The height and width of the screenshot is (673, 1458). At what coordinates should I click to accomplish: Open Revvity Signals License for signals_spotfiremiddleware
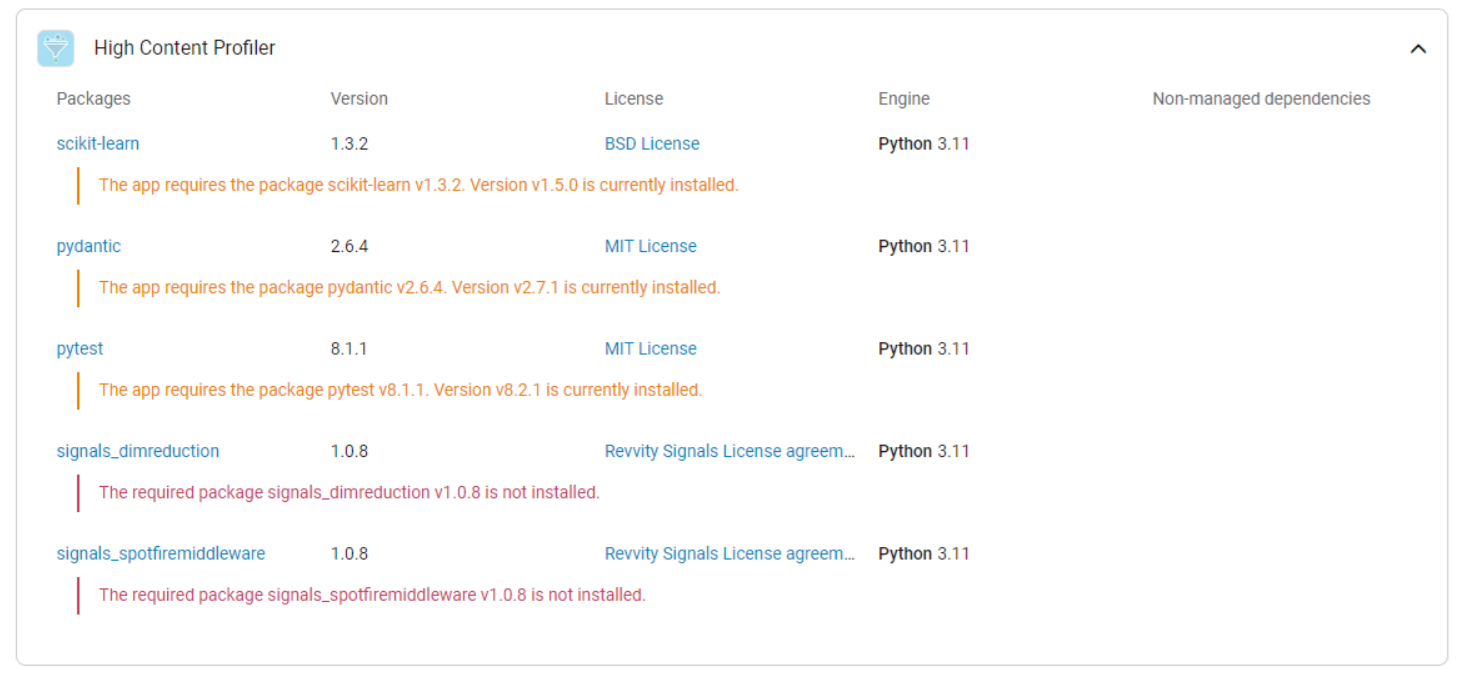tap(730, 554)
